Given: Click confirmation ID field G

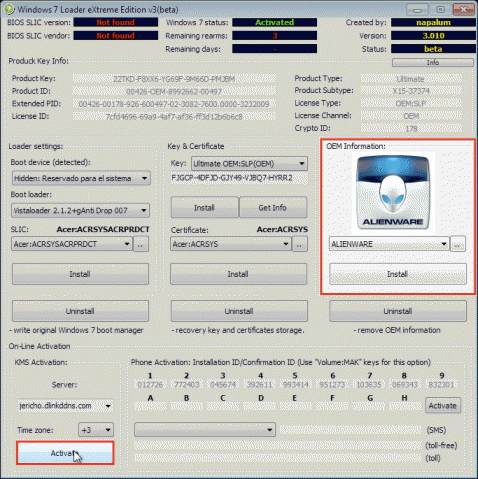Looking at the screenshot, I should pyautogui.click(x=369, y=406).
